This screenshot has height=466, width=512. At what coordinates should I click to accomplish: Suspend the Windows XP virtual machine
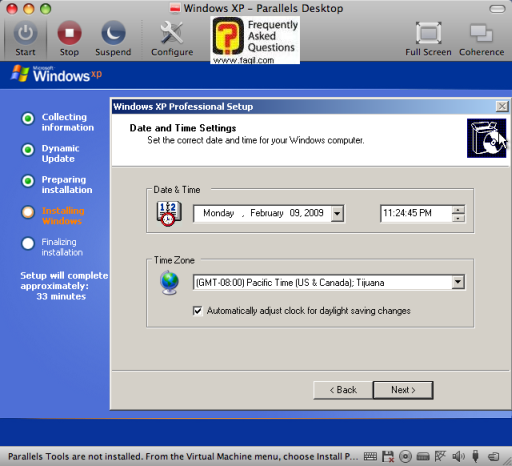point(113,38)
